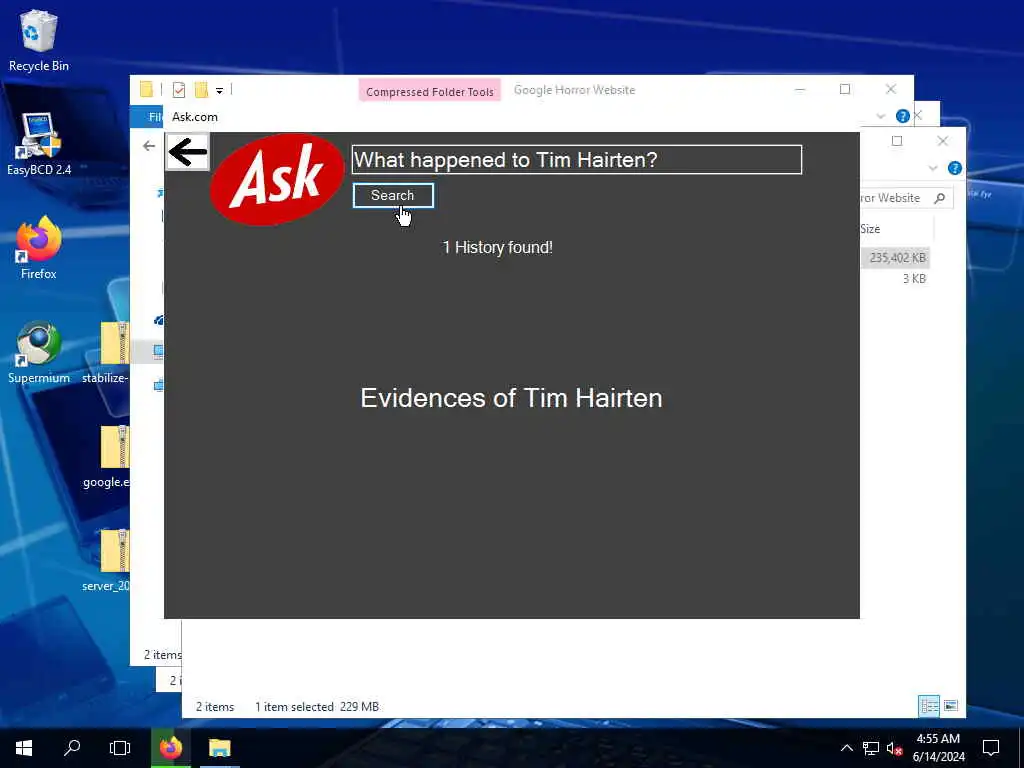Click the Help icon in rear Explorer window

pyautogui.click(x=954, y=168)
